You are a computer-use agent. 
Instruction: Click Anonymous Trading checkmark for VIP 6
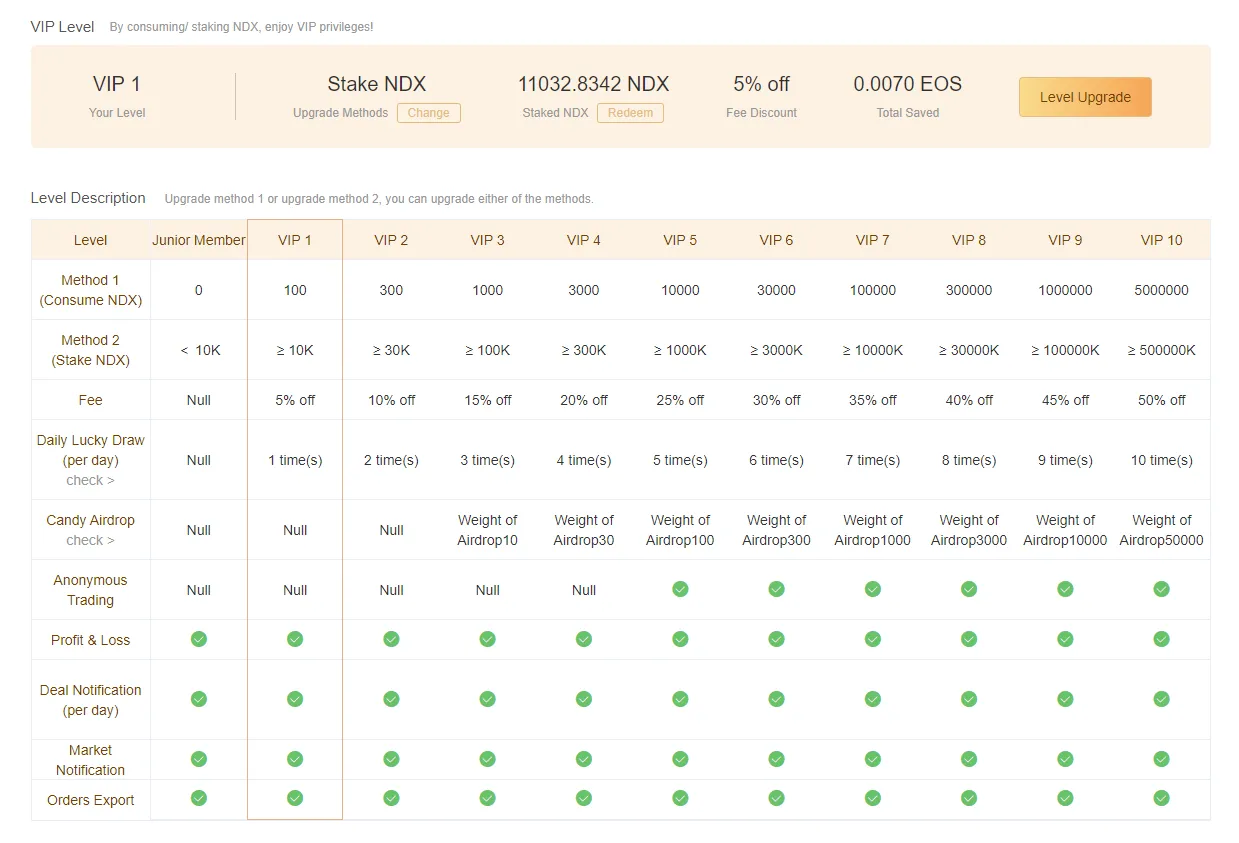click(776, 589)
